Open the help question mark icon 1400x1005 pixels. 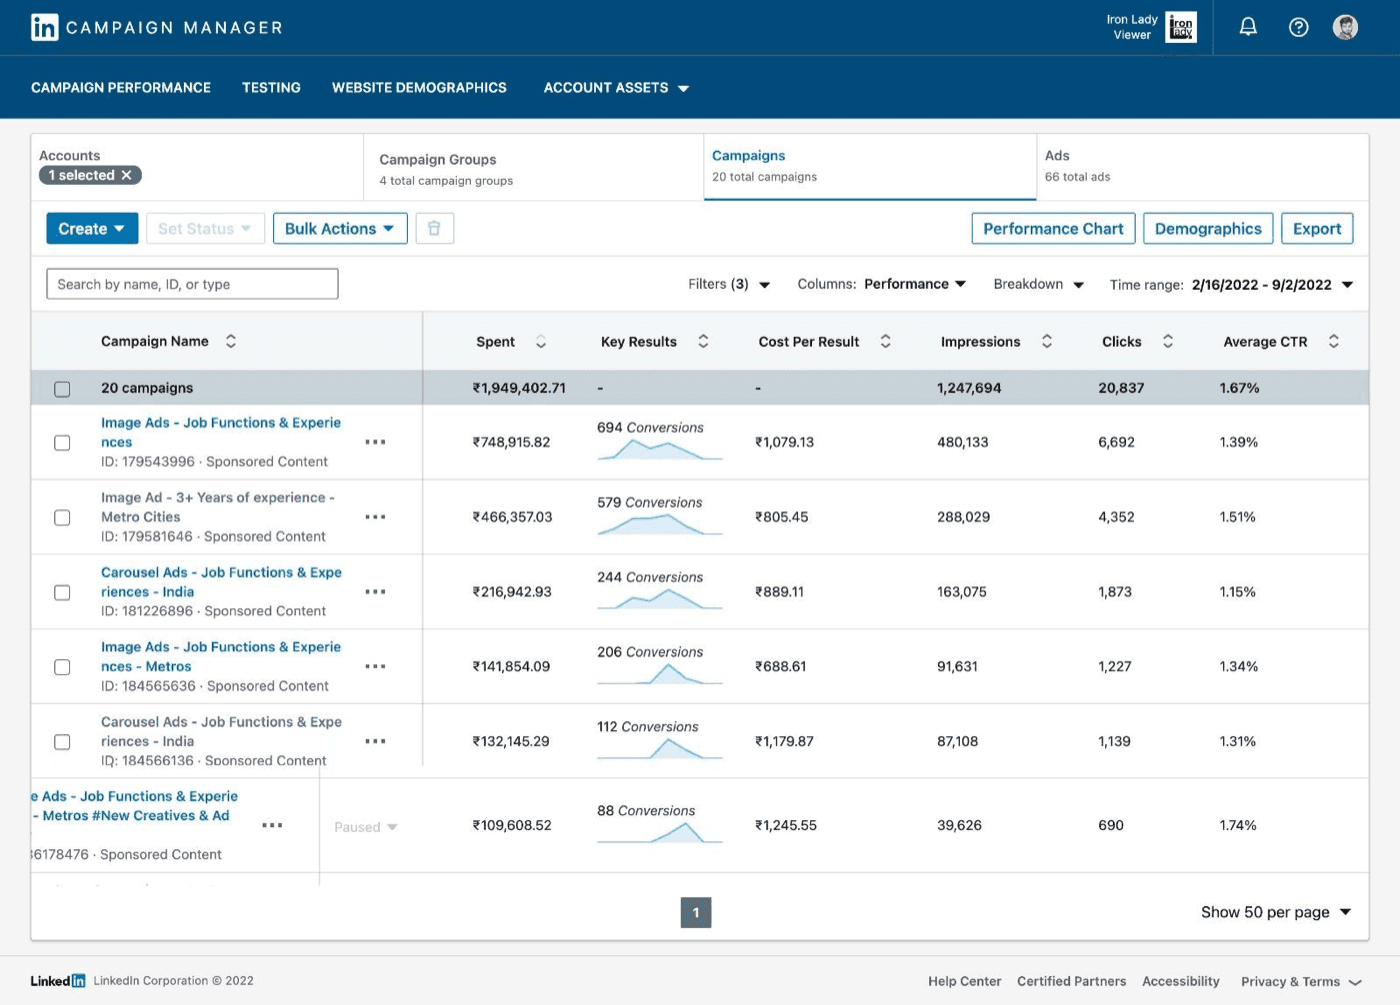coord(1298,27)
